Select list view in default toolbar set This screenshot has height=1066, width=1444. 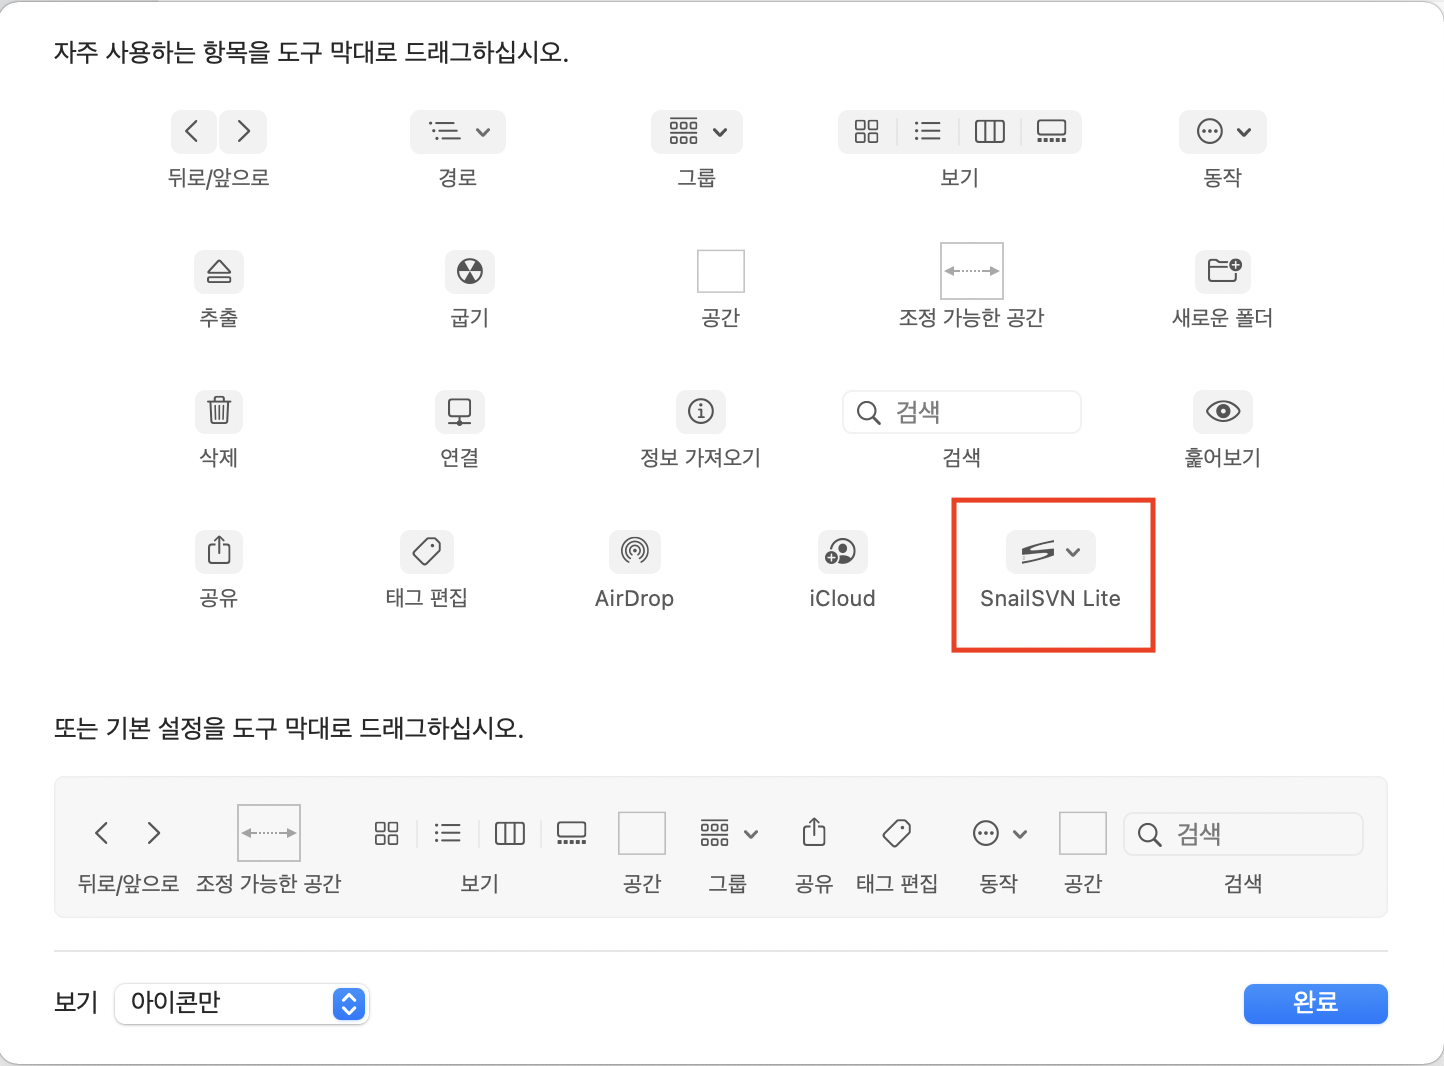click(x=448, y=833)
